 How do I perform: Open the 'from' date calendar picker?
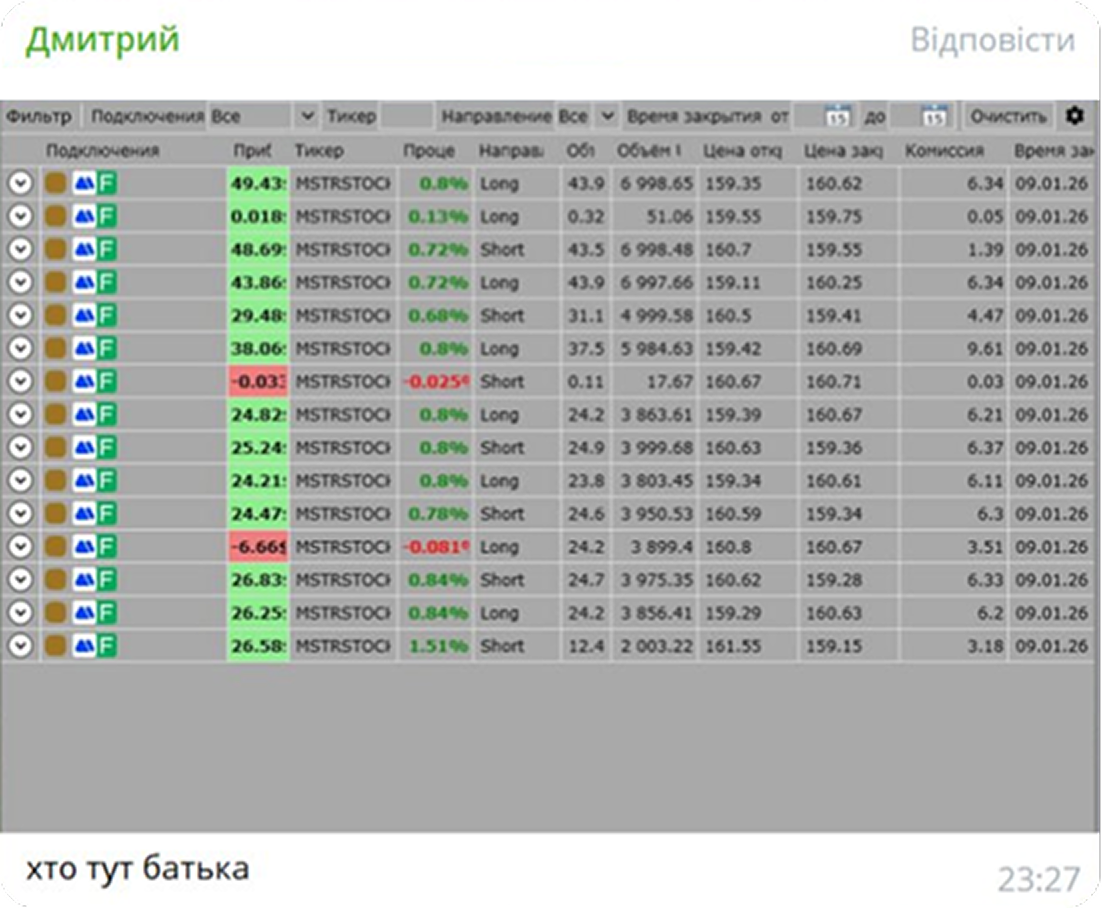click(836, 116)
